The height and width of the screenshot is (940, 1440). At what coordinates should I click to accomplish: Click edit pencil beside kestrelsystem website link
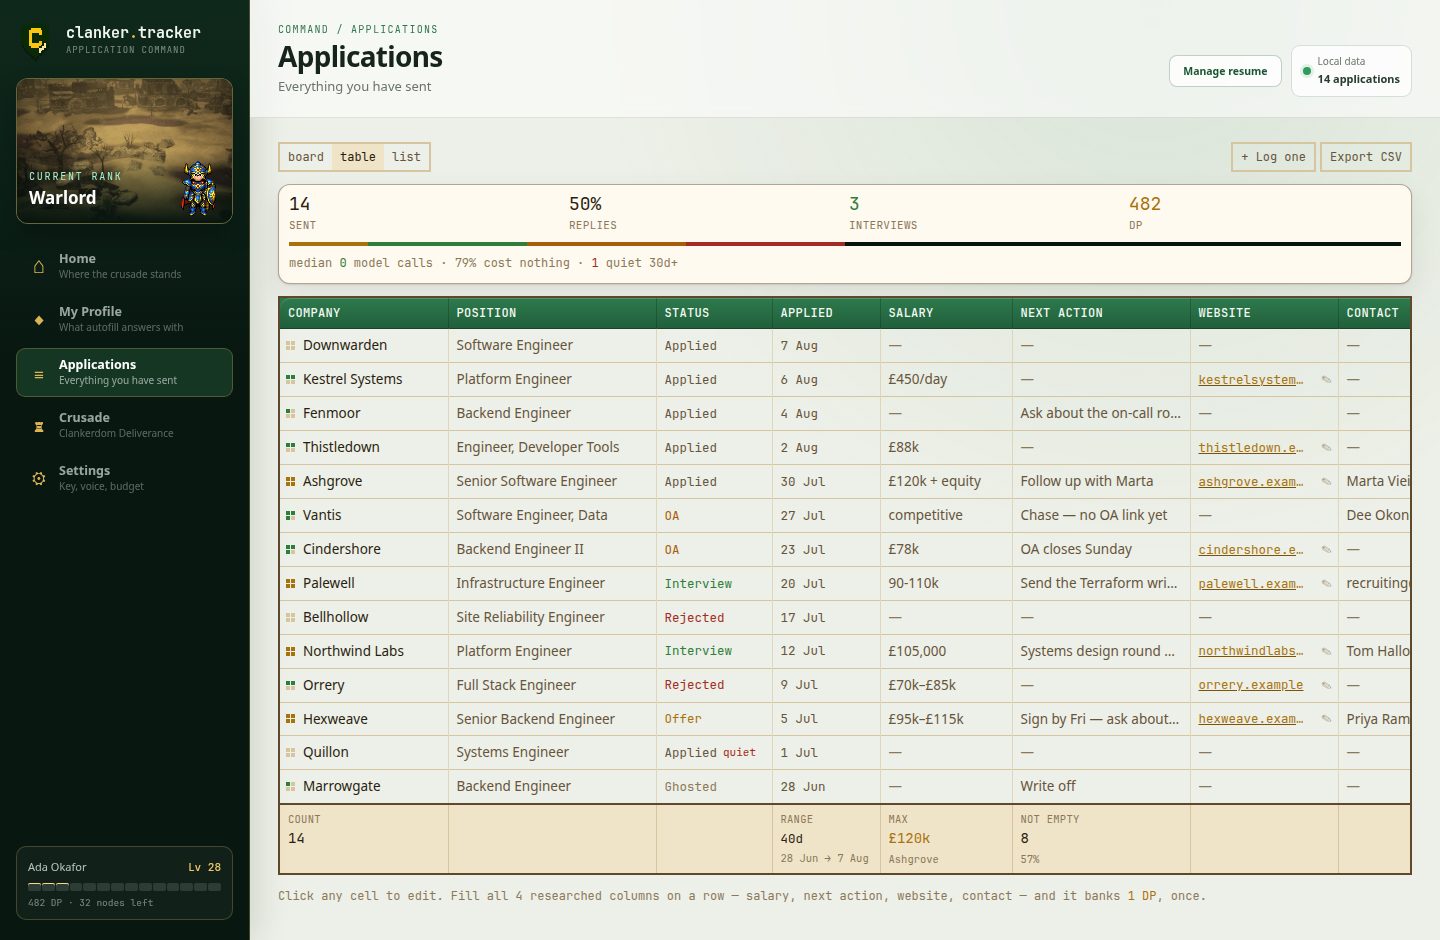click(x=1326, y=380)
